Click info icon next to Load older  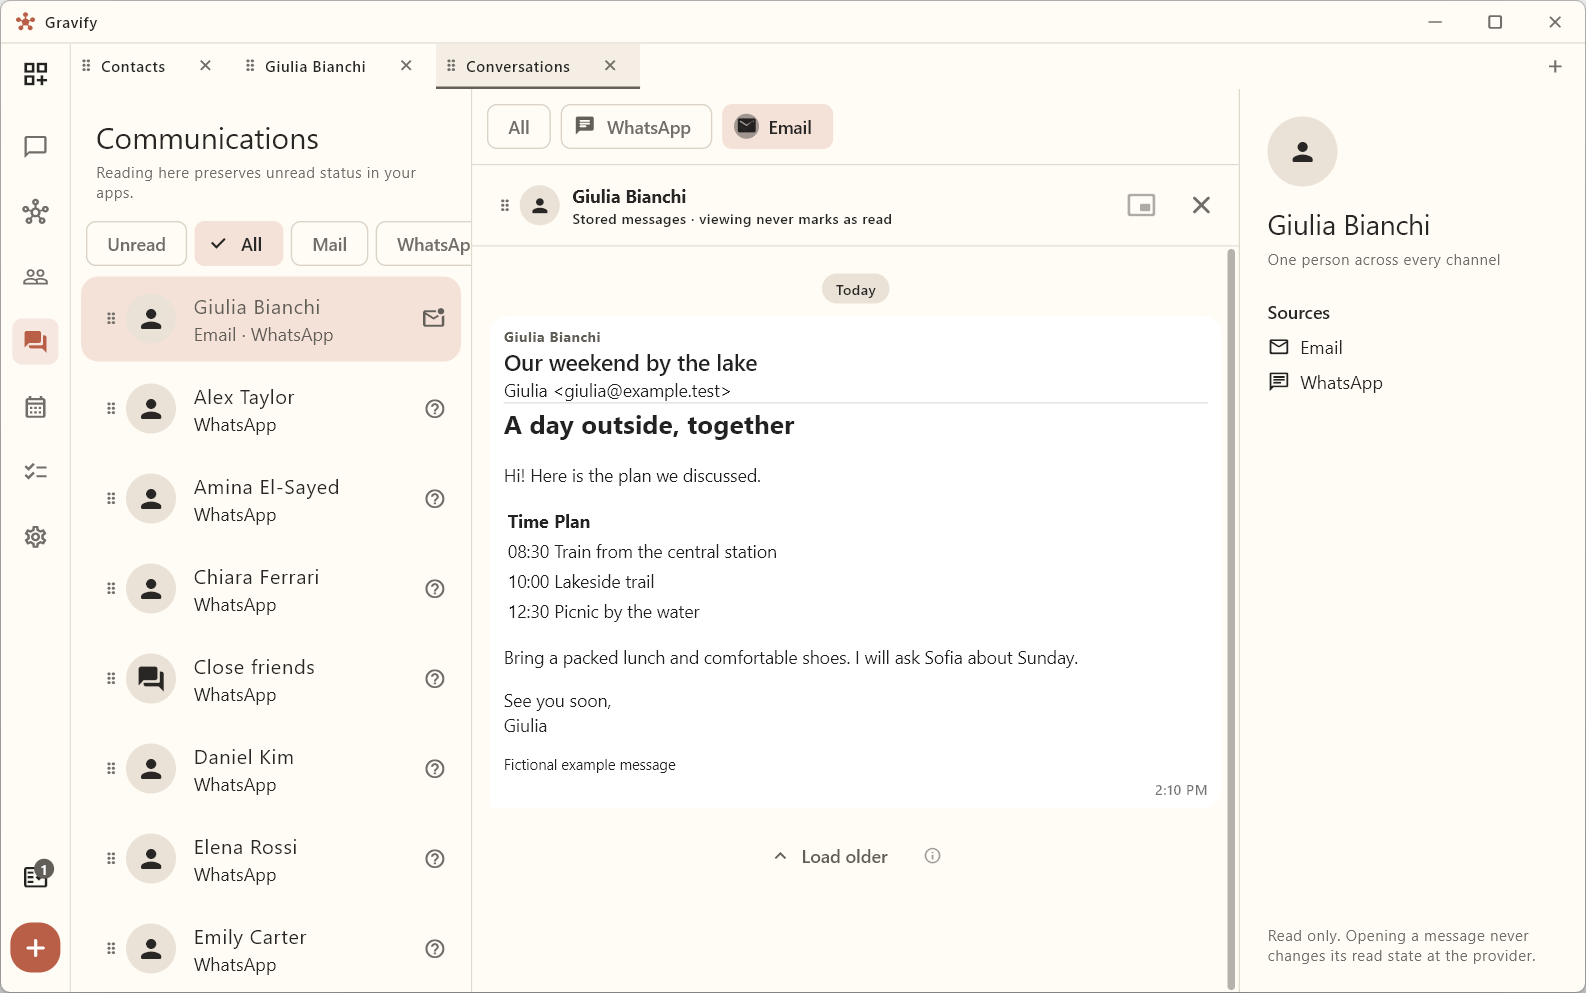(932, 856)
